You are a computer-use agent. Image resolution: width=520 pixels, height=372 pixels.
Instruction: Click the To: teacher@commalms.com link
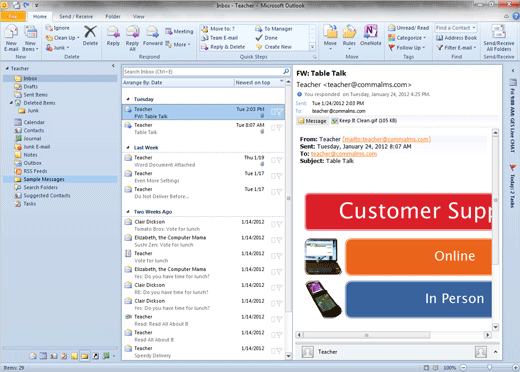344,154
